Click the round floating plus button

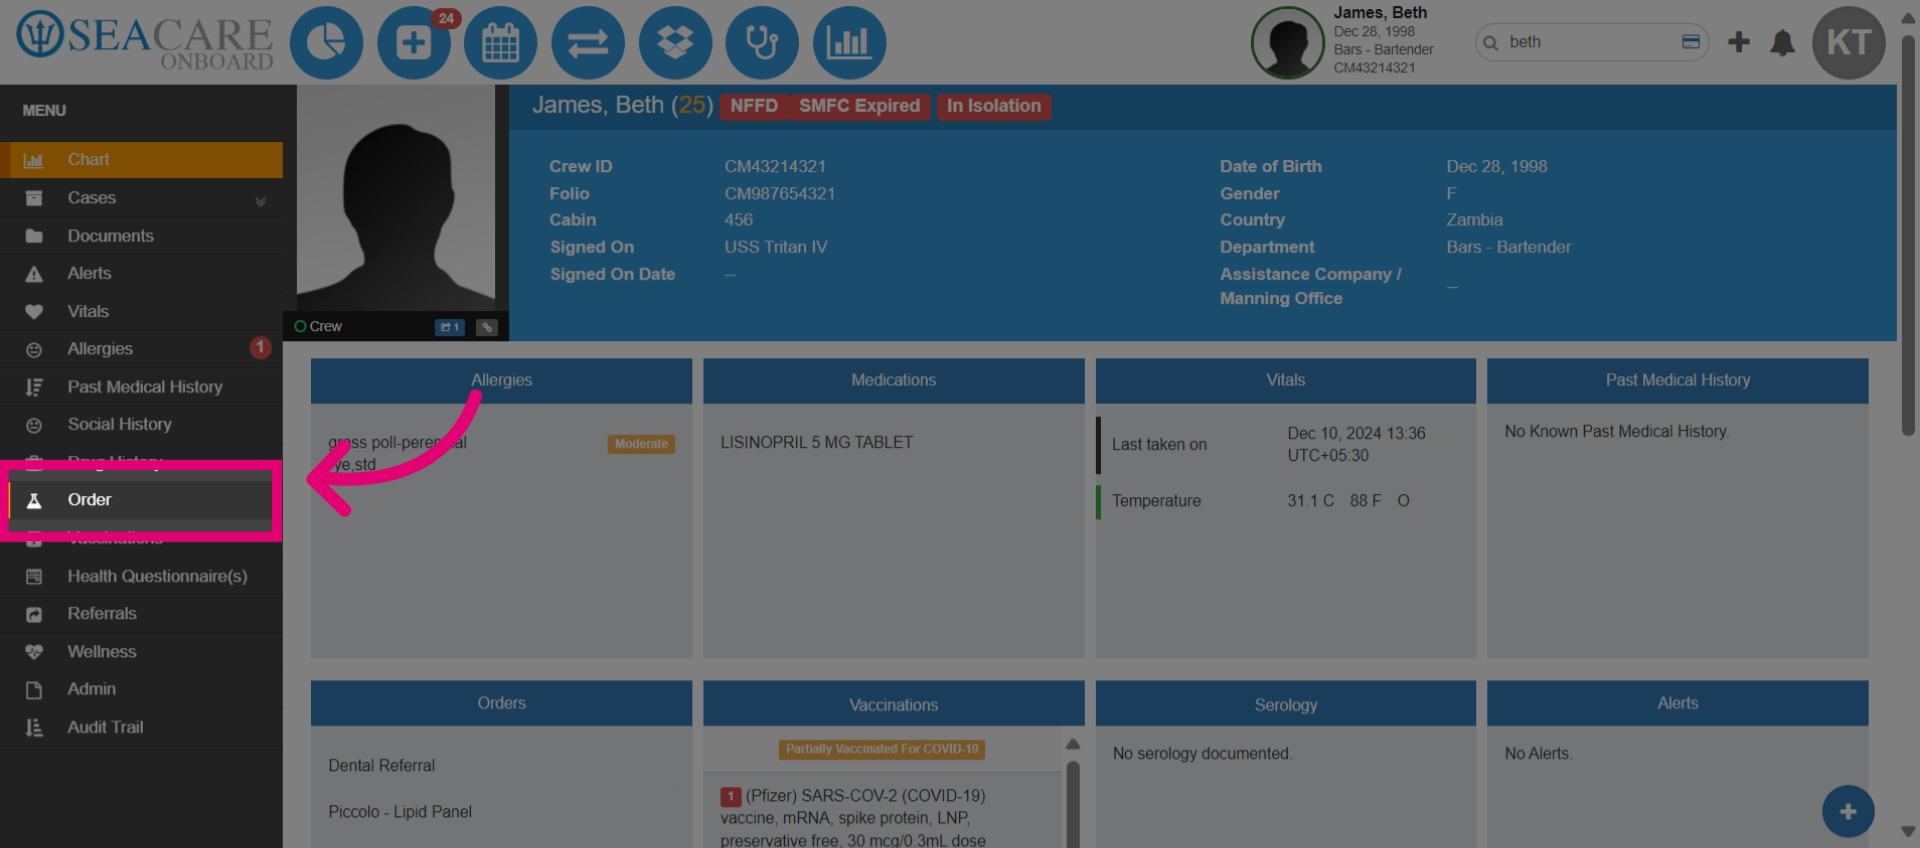1848,812
